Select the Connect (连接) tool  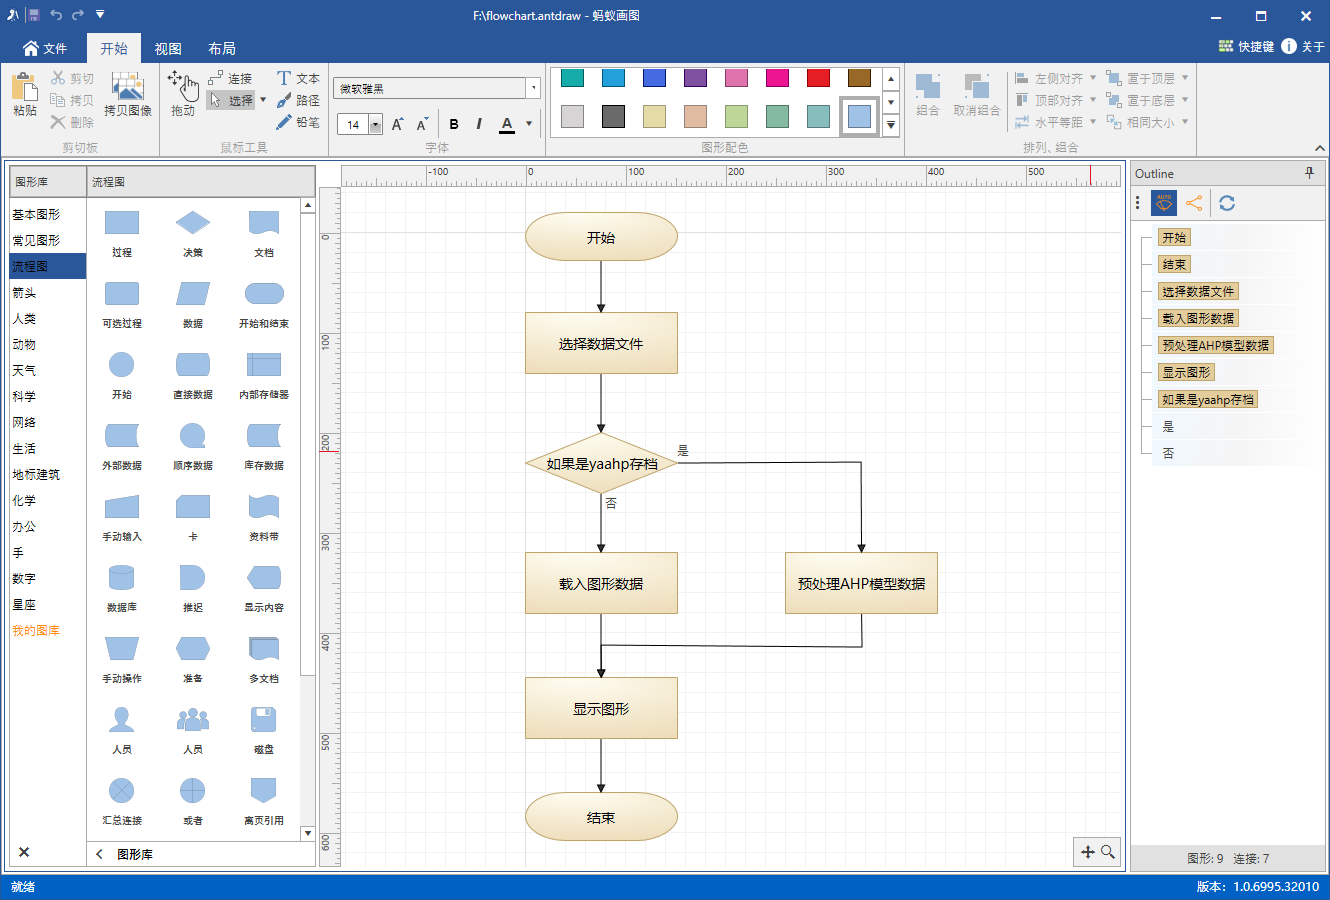[231, 78]
